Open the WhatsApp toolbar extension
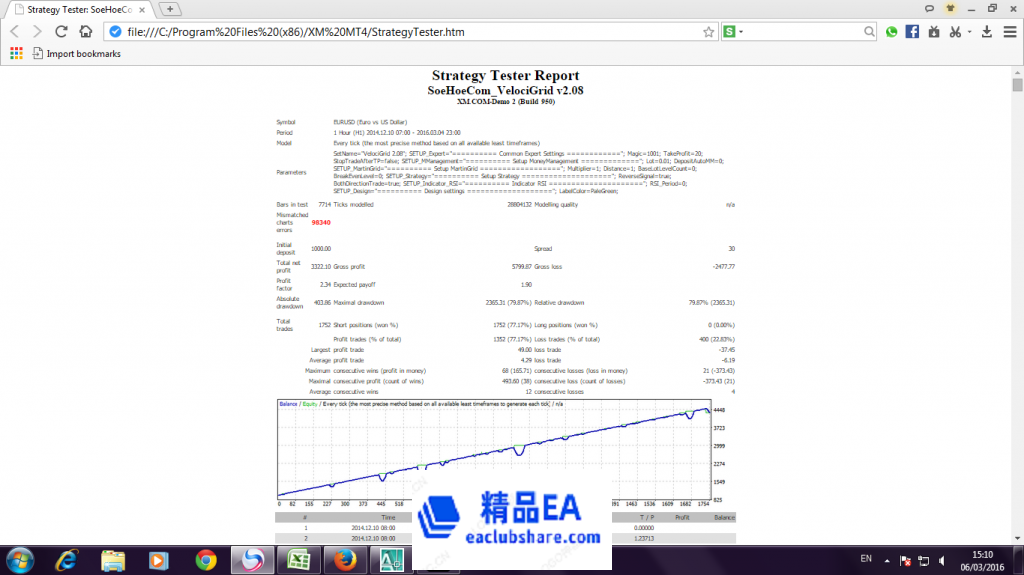 (892, 32)
